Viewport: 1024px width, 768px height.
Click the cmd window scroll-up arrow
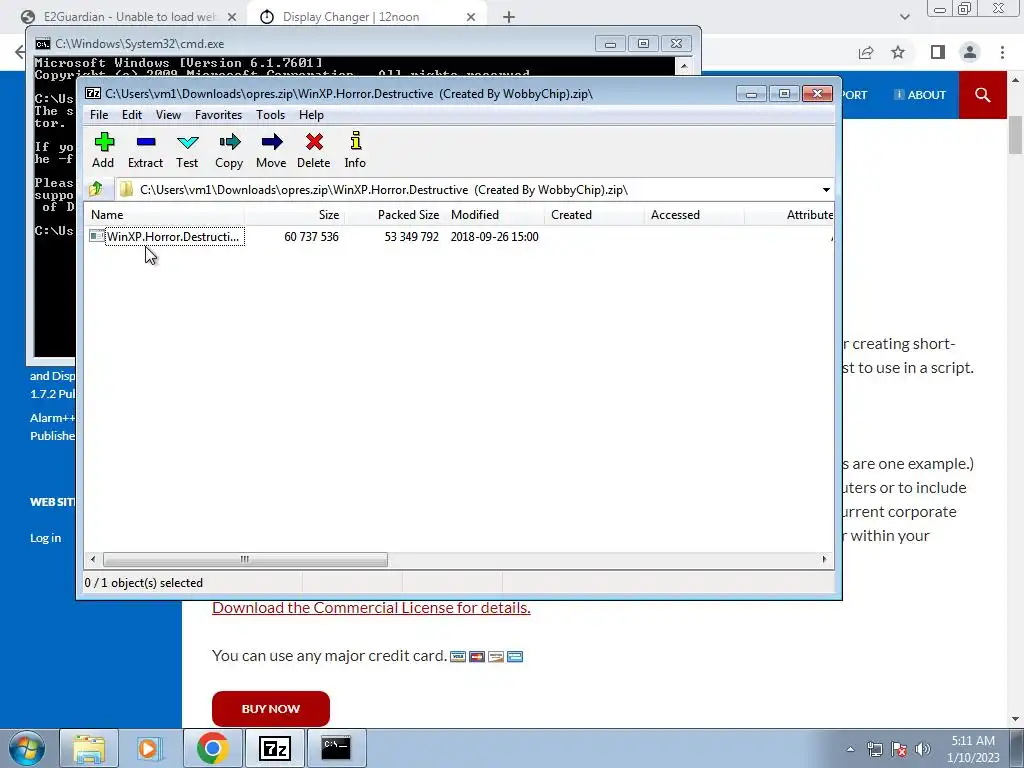[x=684, y=65]
